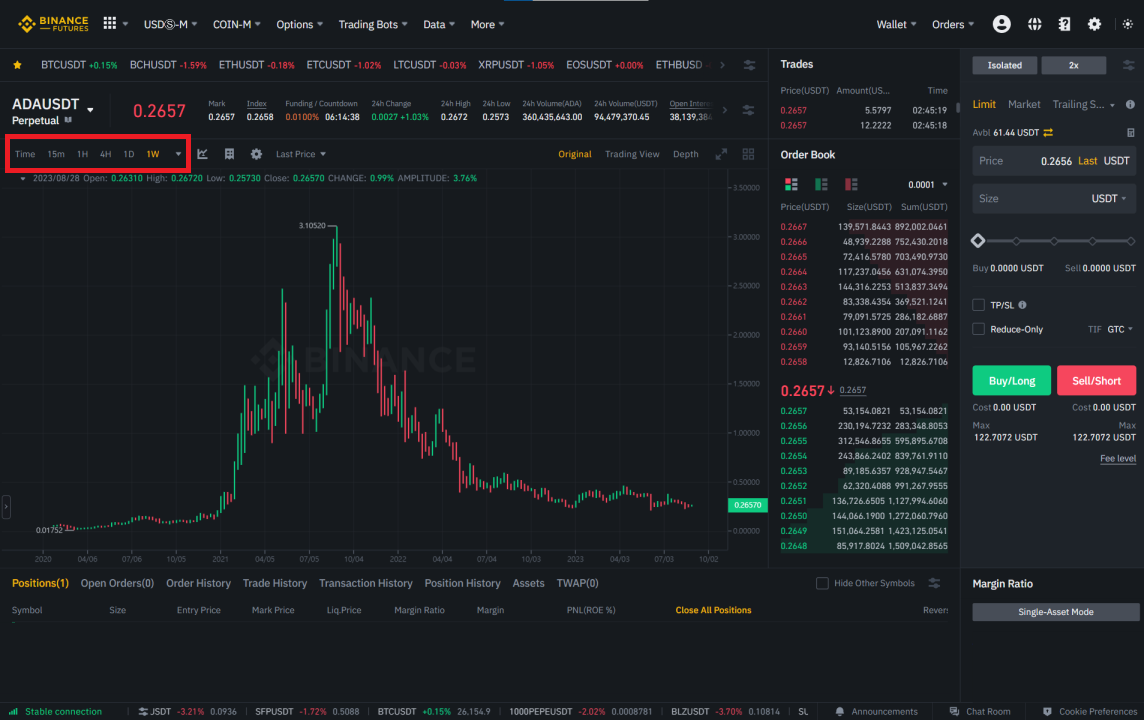This screenshot has height=720, width=1144.
Task: Open the Last Price dropdown
Action: [x=301, y=154]
